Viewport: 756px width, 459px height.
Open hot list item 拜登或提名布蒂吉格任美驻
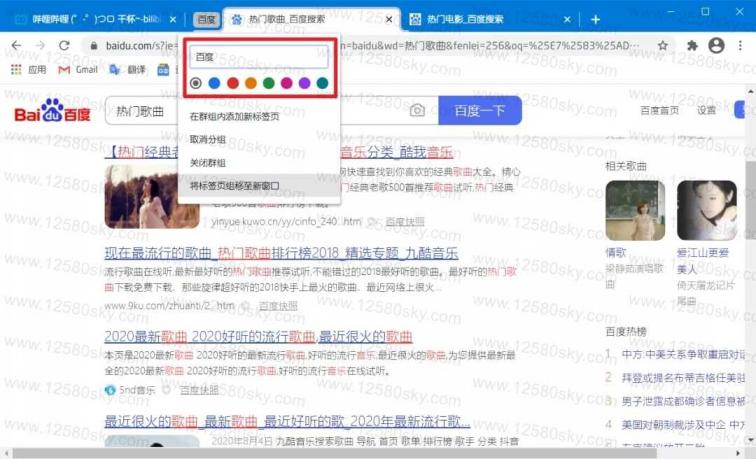(x=684, y=378)
